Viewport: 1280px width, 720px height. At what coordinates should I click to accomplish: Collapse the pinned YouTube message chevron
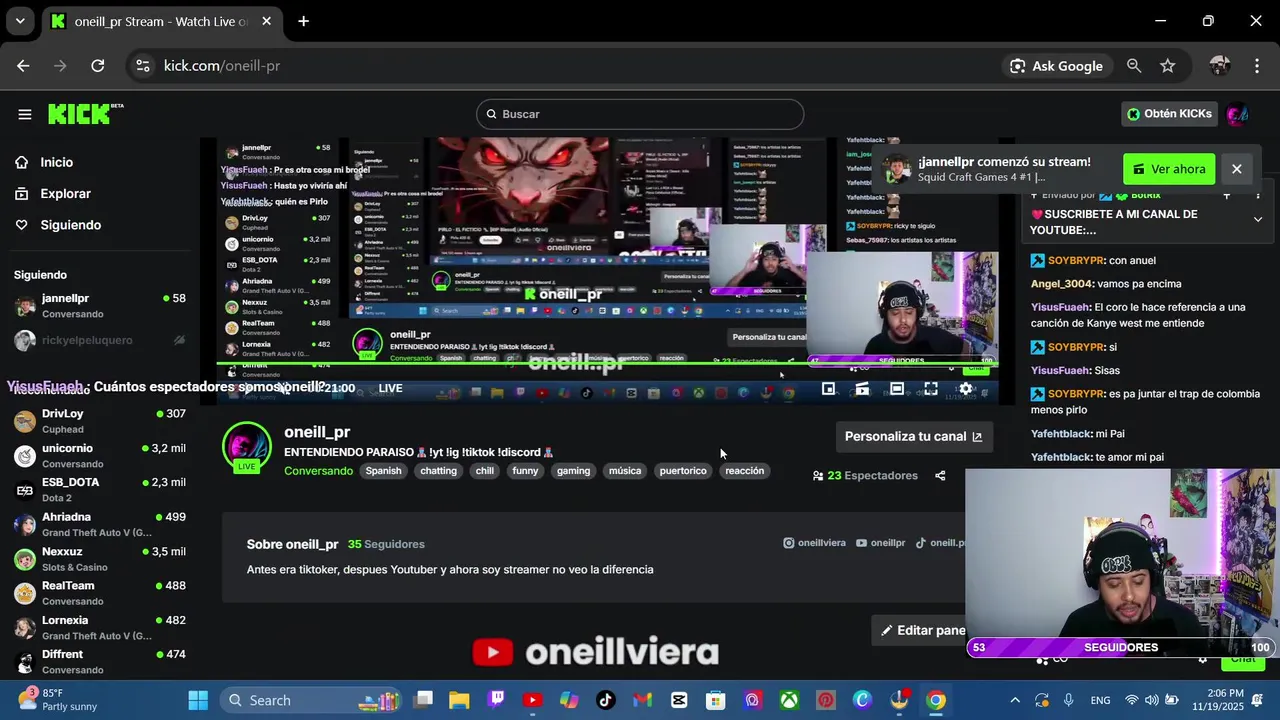[1258, 219]
